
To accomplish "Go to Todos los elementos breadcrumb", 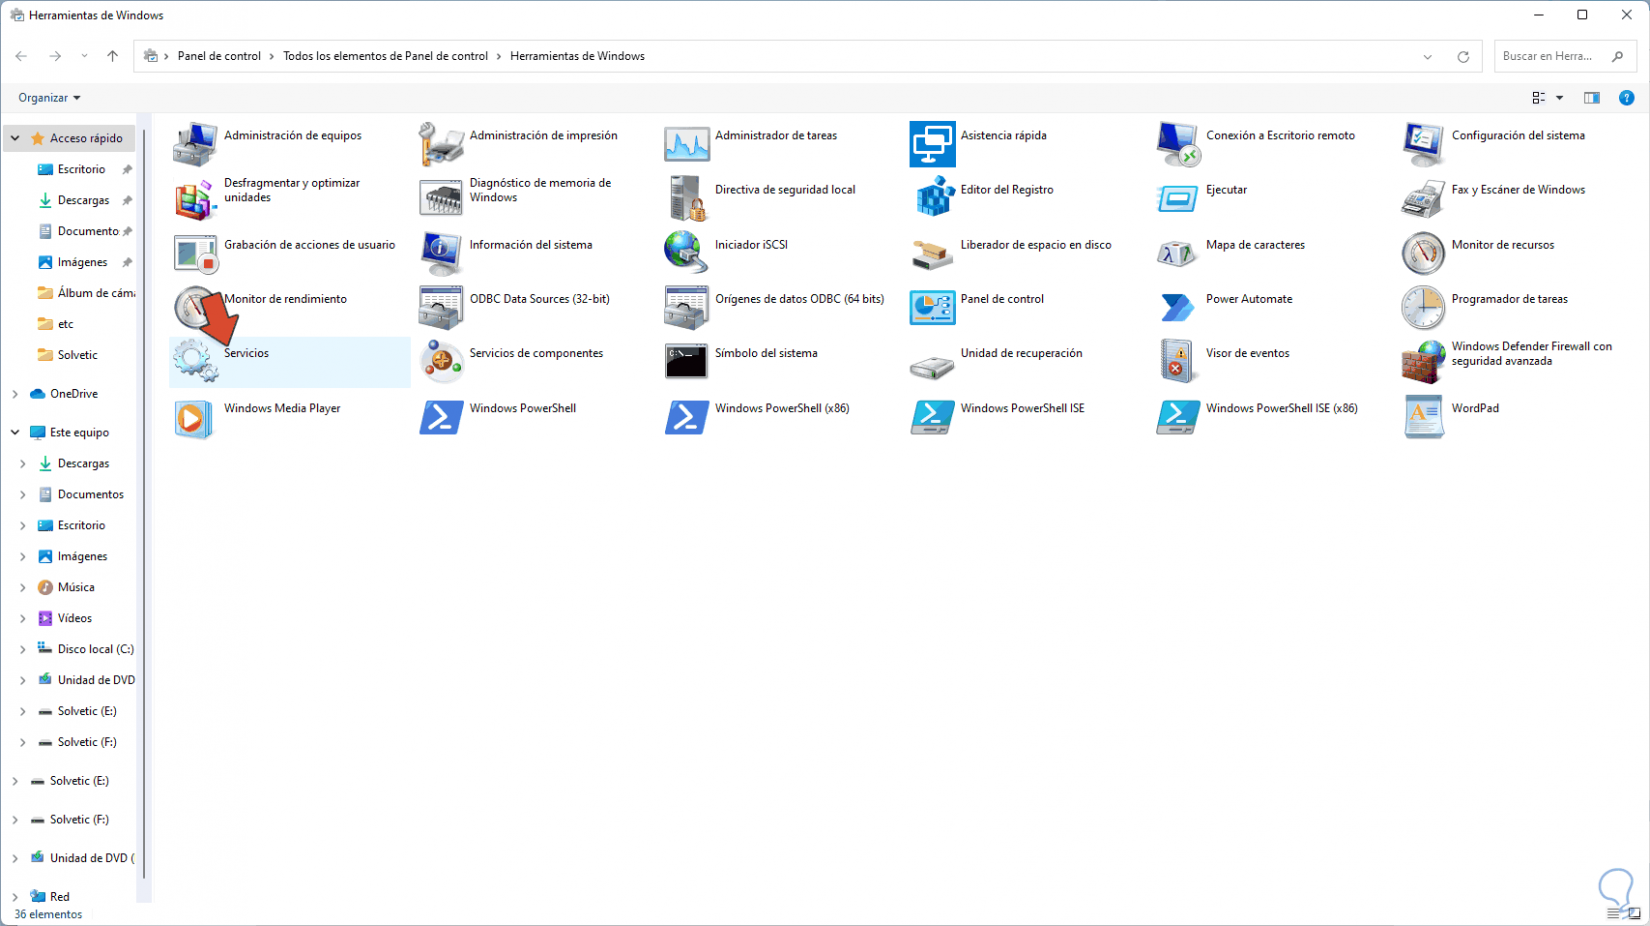I will point(385,56).
